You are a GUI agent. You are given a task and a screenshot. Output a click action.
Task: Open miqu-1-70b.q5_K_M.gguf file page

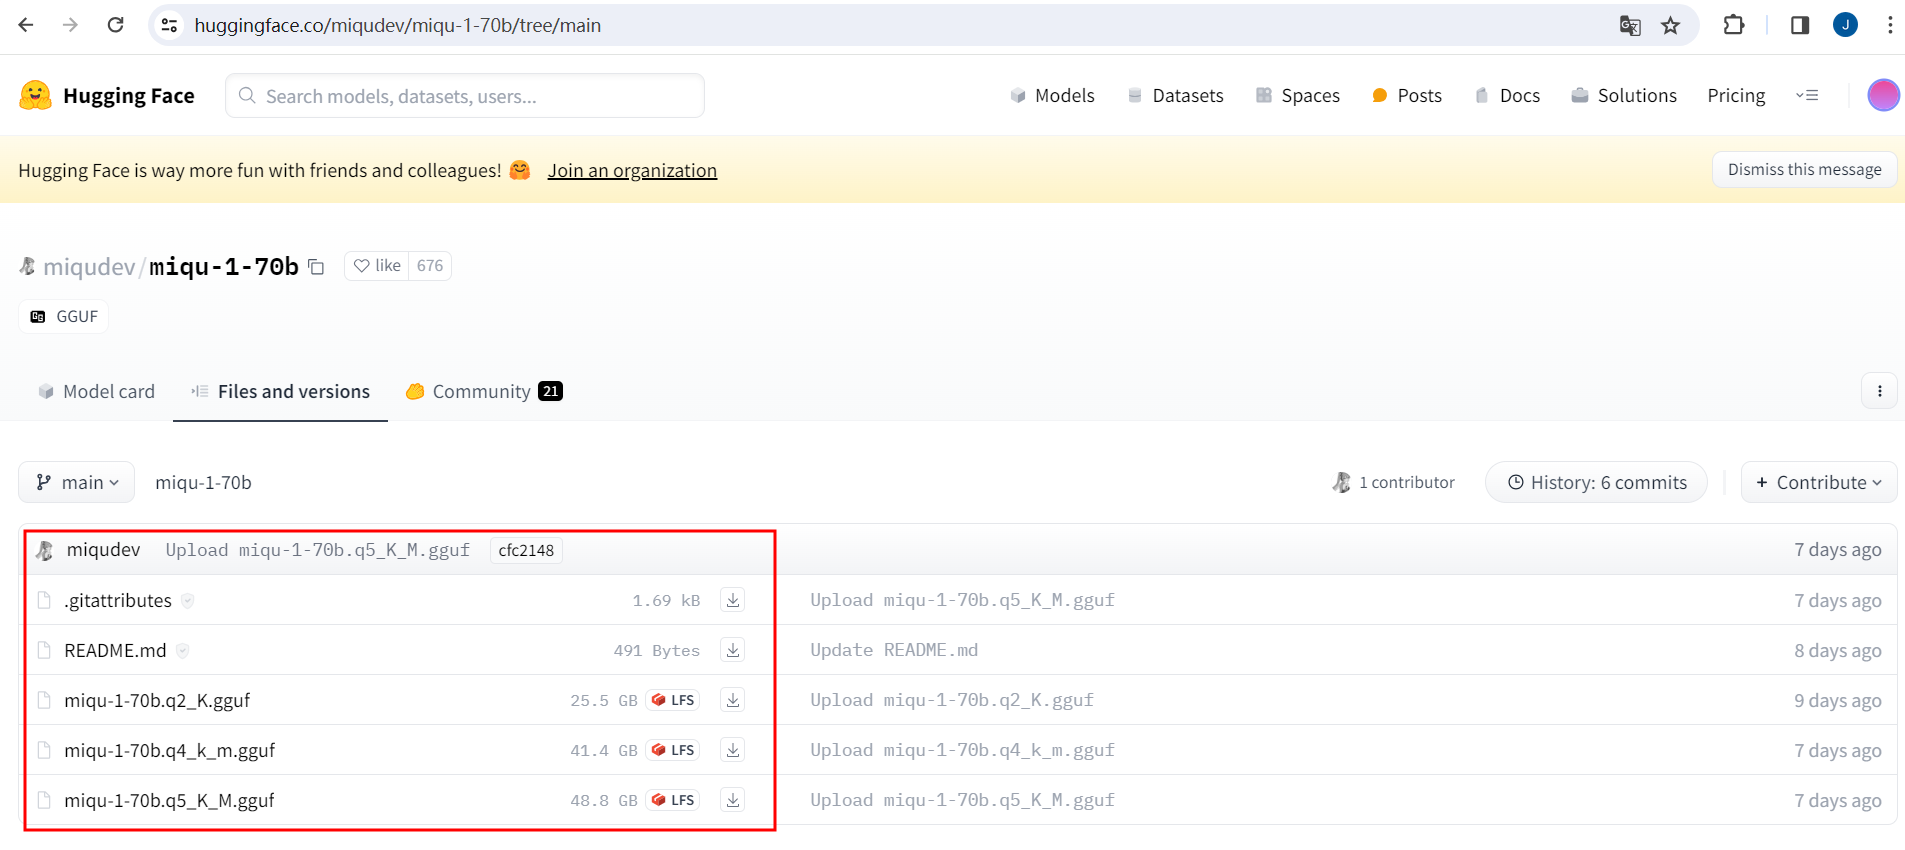(x=169, y=800)
